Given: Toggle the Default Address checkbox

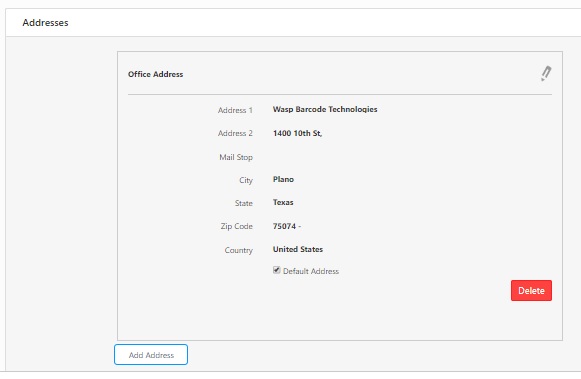Looking at the screenshot, I should pyautogui.click(x=276, y=270).
